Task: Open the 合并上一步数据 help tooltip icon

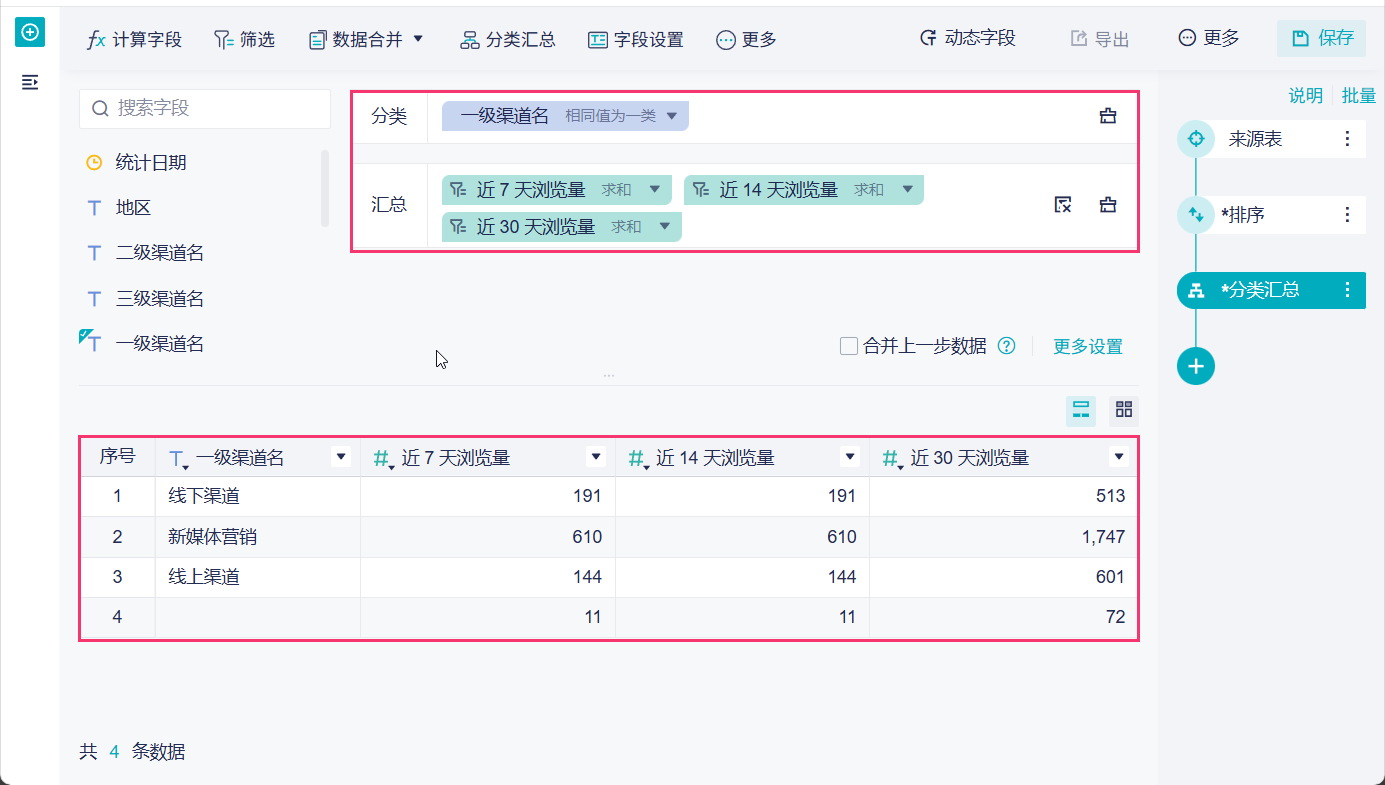Action: 1007,346
